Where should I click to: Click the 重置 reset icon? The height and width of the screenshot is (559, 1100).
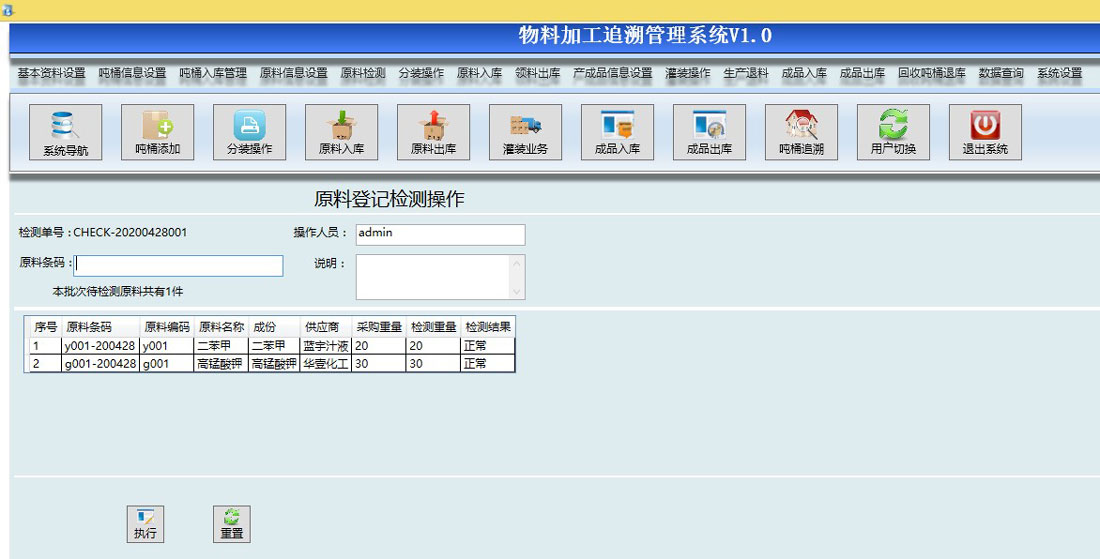click(x=232, y=524)
